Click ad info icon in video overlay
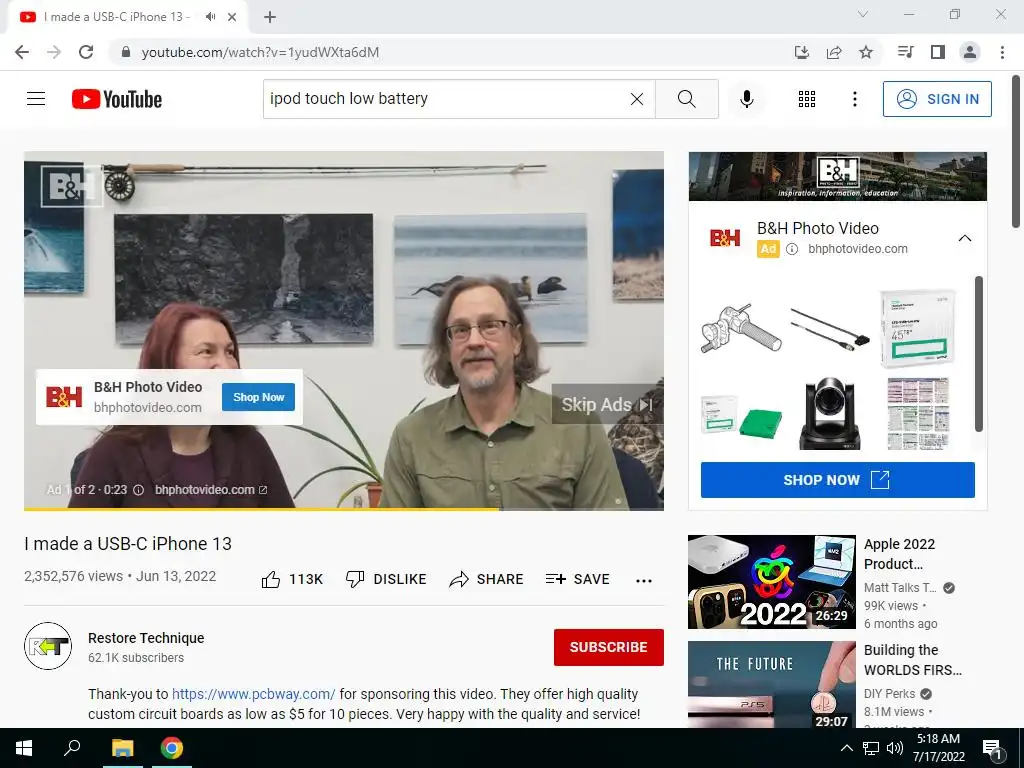This screenshot has height=768, width=1024. (x=138, y=490)
